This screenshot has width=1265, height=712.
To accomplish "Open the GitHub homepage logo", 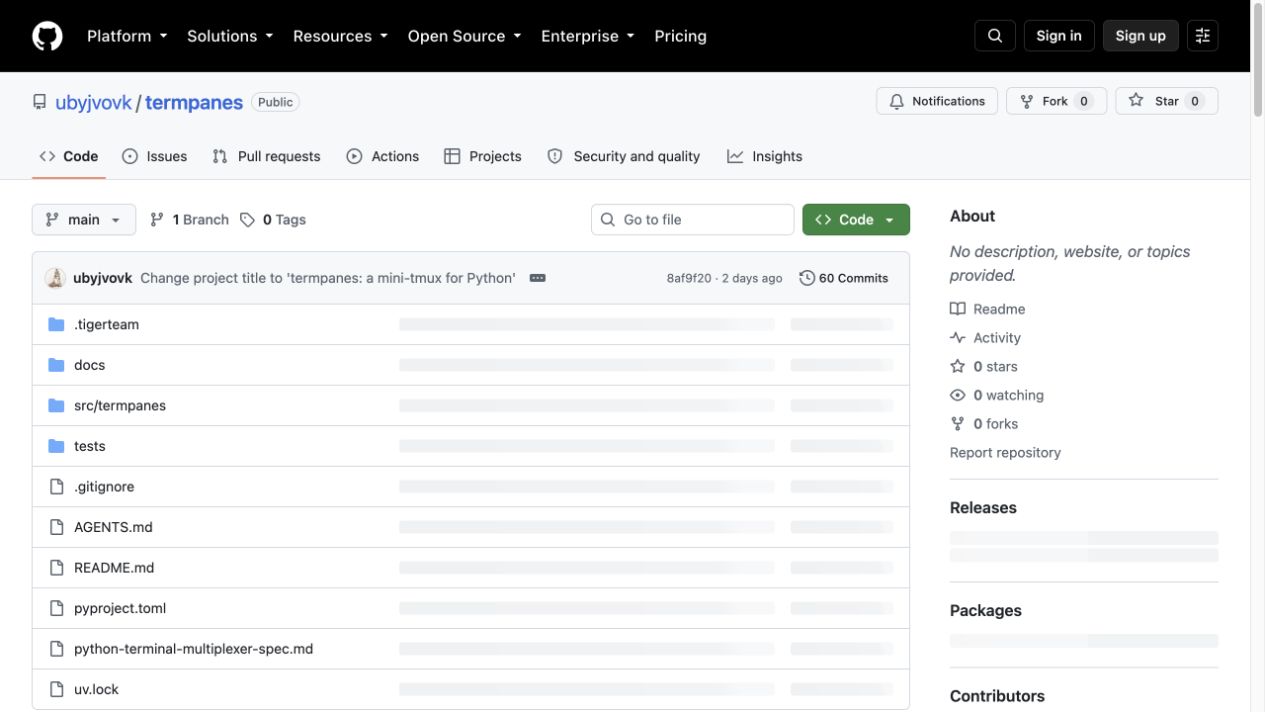I will point(47,36).
